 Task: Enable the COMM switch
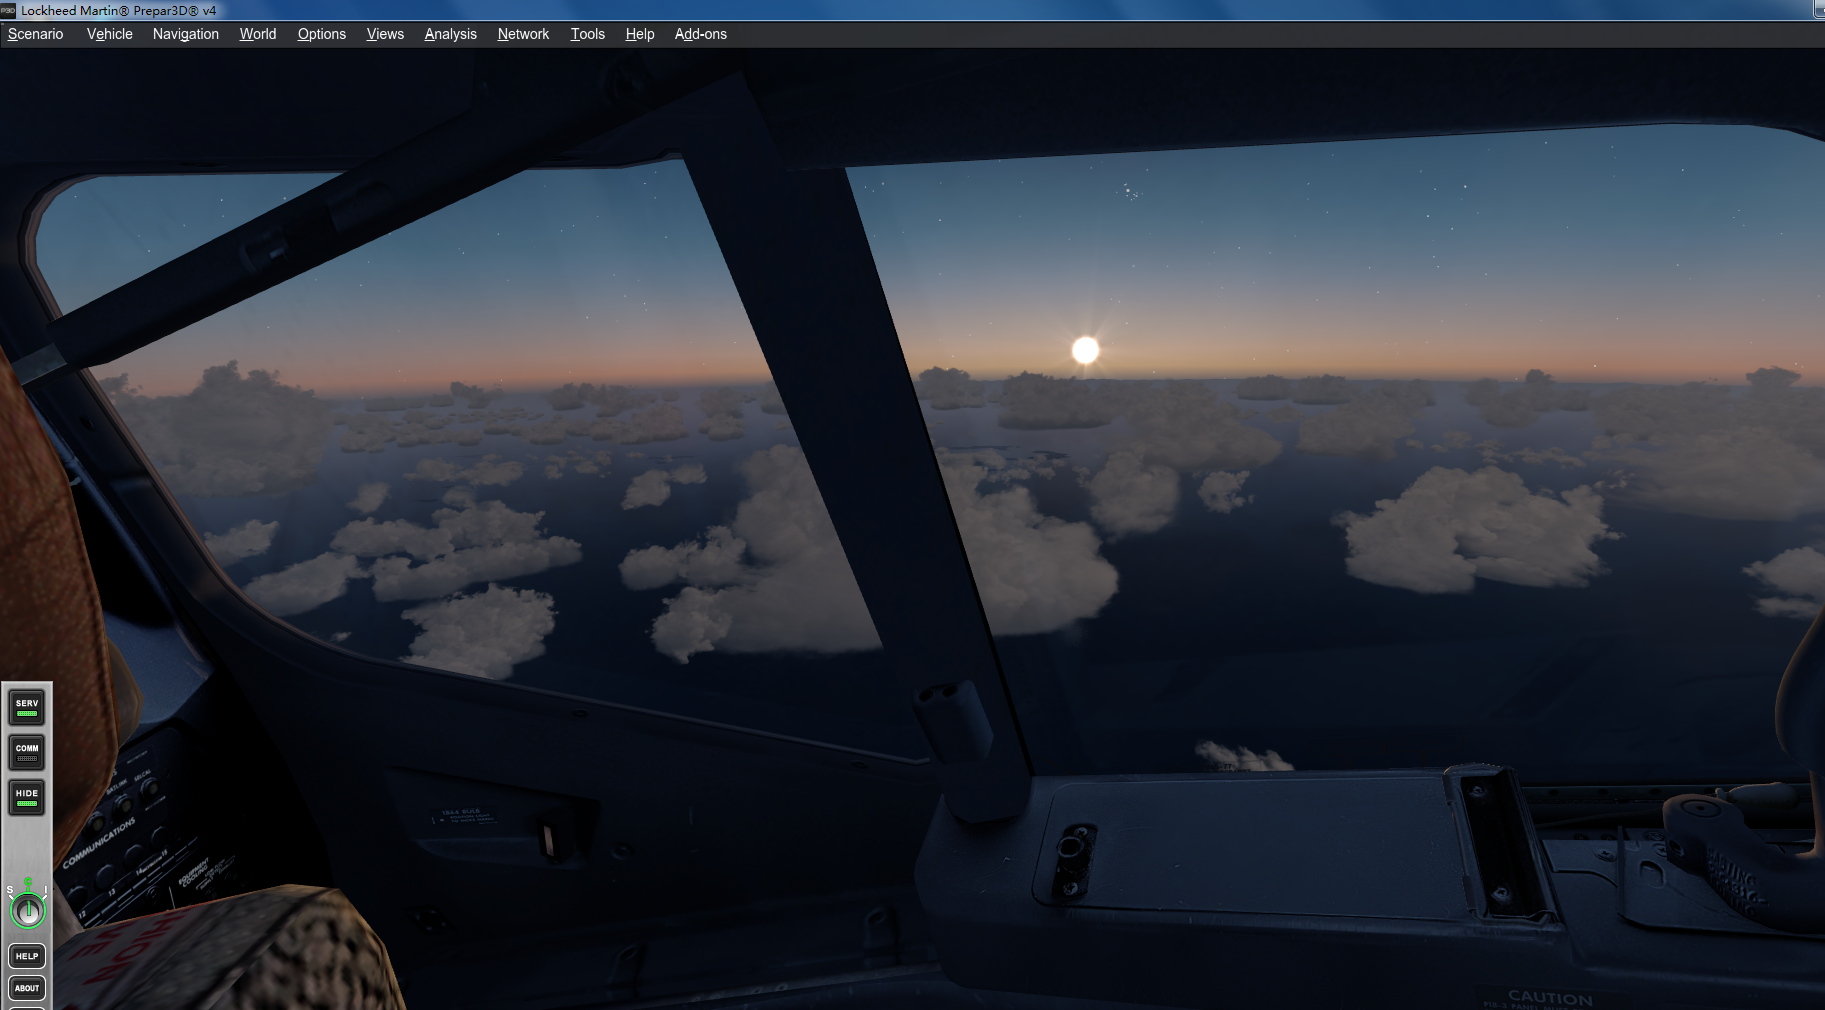point(26,752)
